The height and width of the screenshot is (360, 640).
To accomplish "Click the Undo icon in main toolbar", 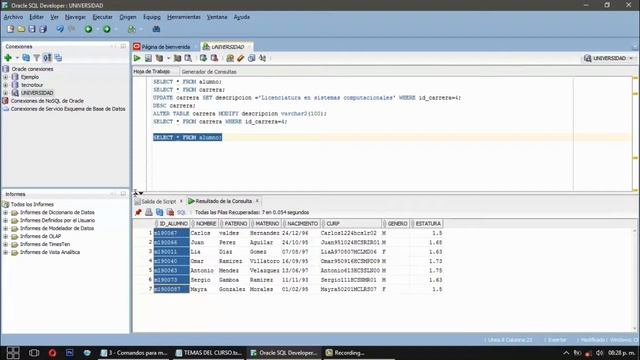I will click(60, 29).
